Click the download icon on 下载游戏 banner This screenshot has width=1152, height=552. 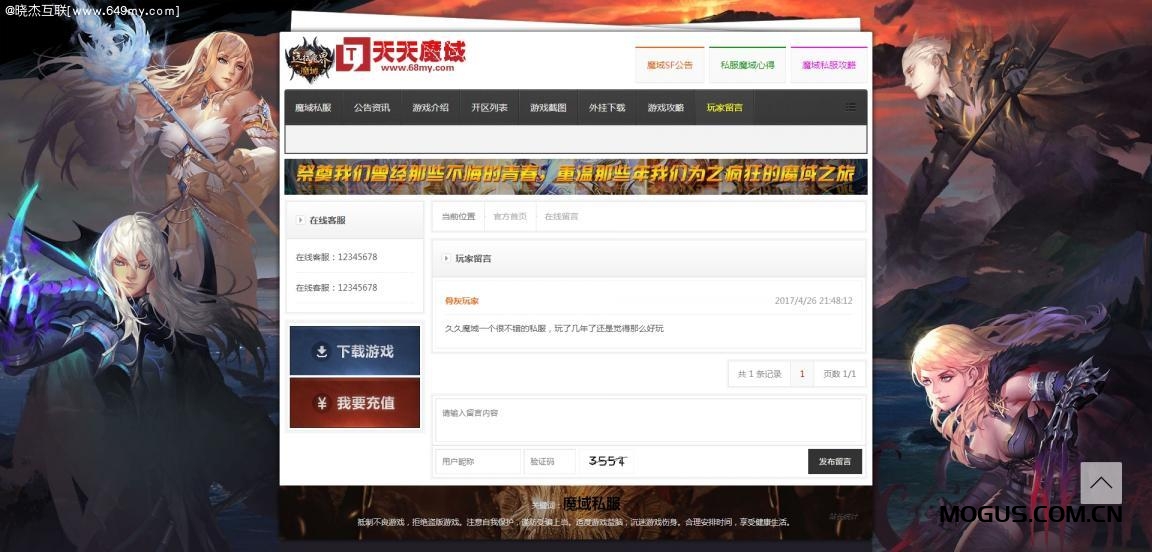[x=321, y=352]
